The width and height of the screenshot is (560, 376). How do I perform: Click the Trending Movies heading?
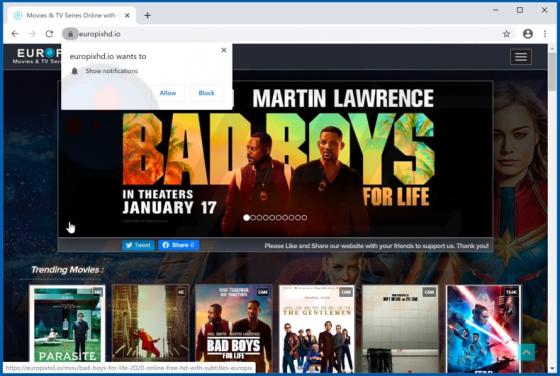click(67, 270)
